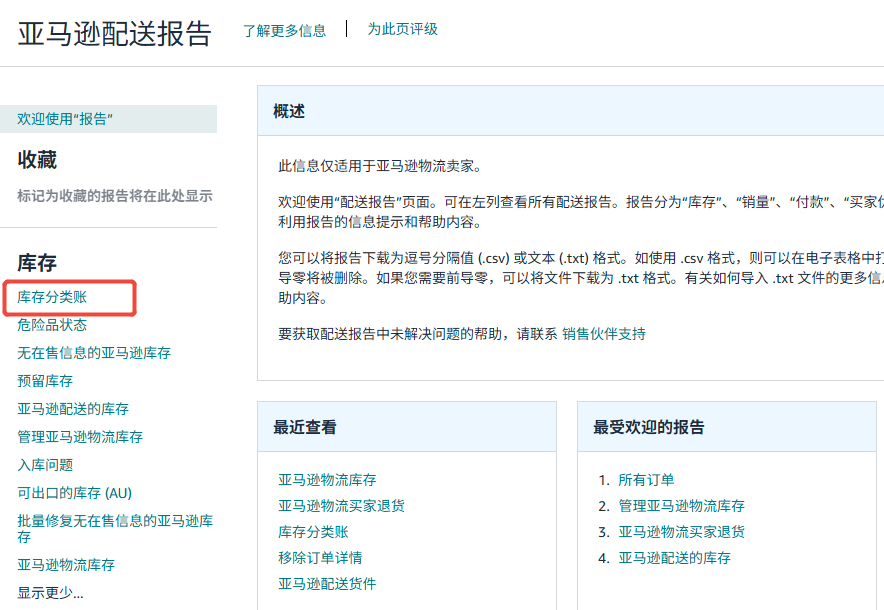Collapse the list with 显示更少...
Image resolution: width=884 pixels, height=610 pixels.
[x=50, y=593]
